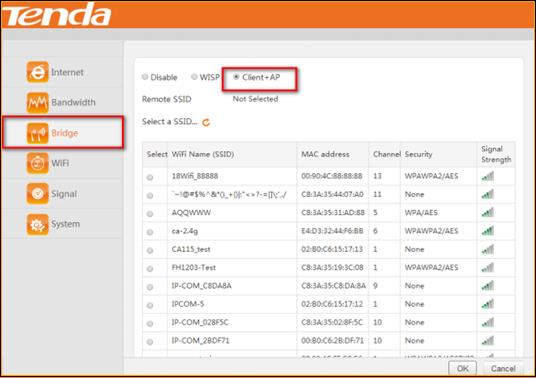Select radio button for FH1203-Test network
The width and height of the screenshot is (536, 378).
(x=150, y=269)
